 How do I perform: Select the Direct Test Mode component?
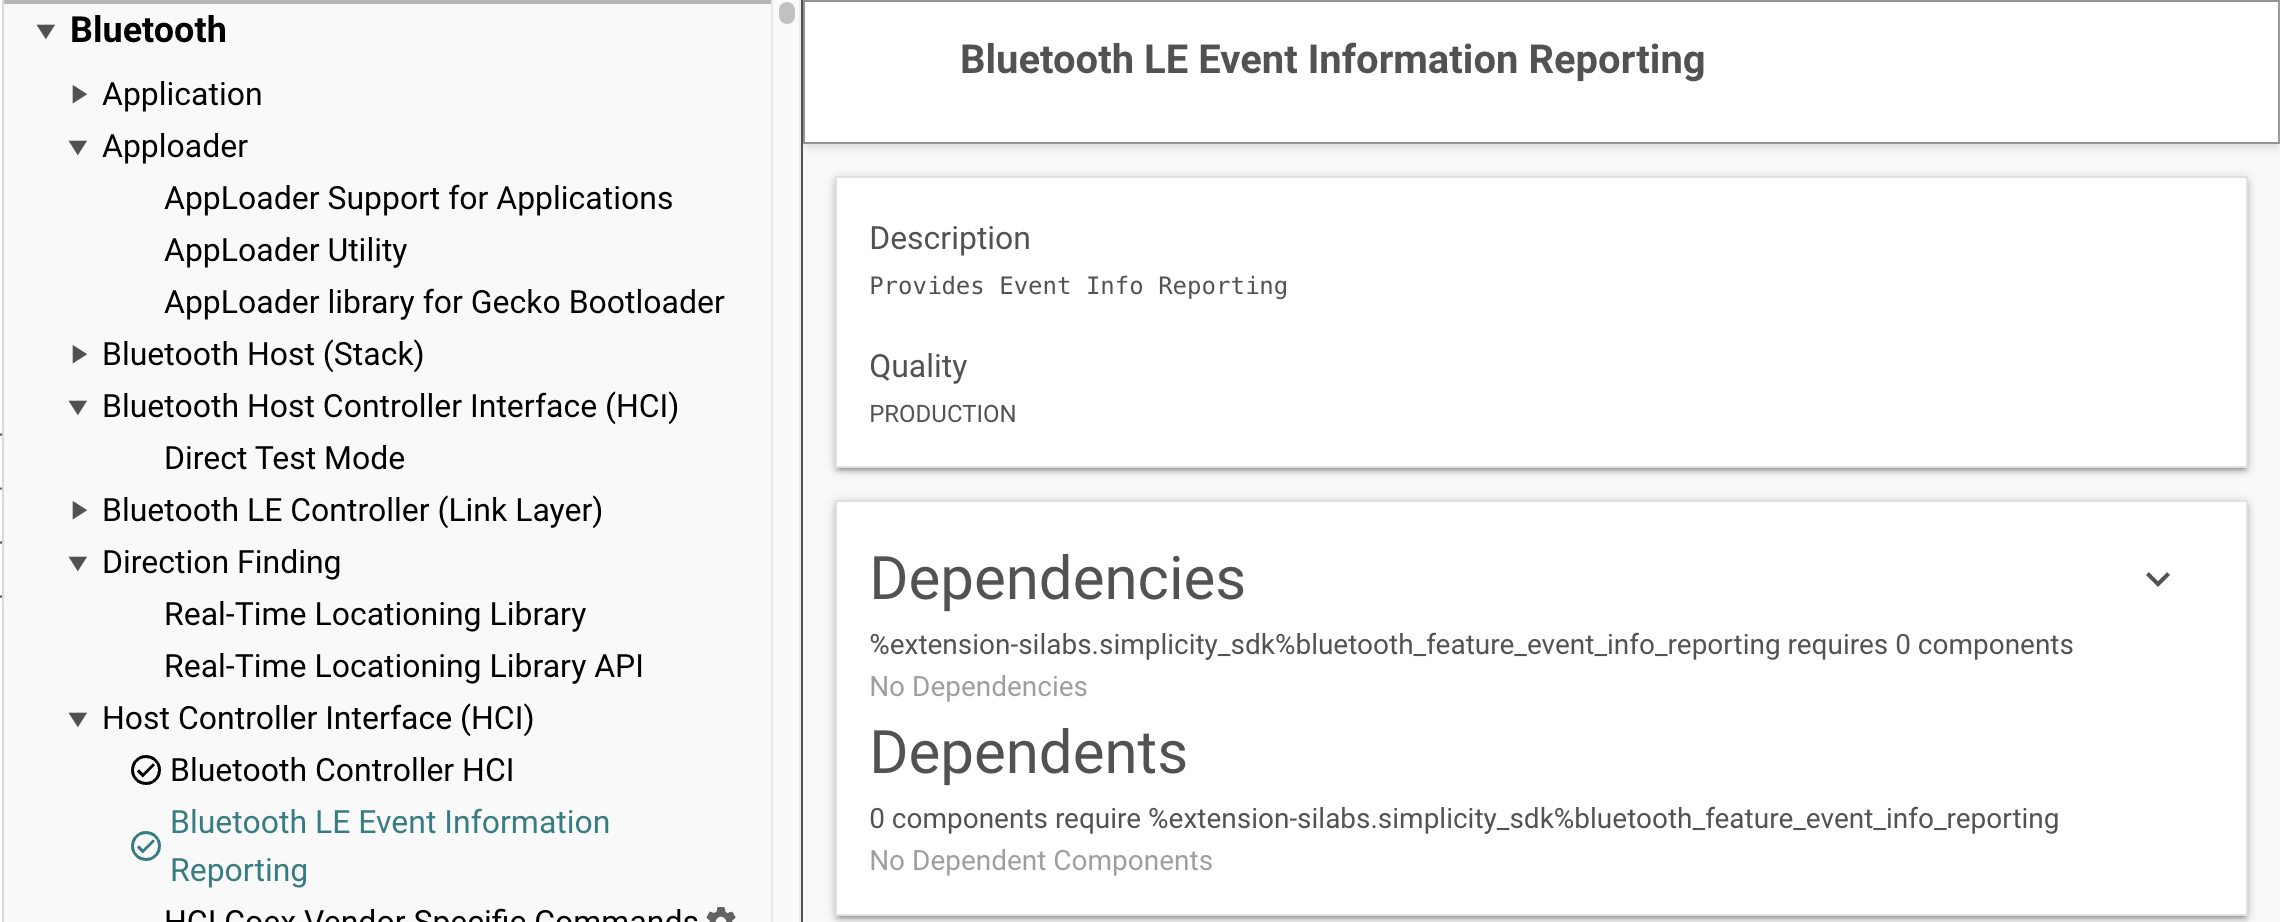[x=286, y=459]
